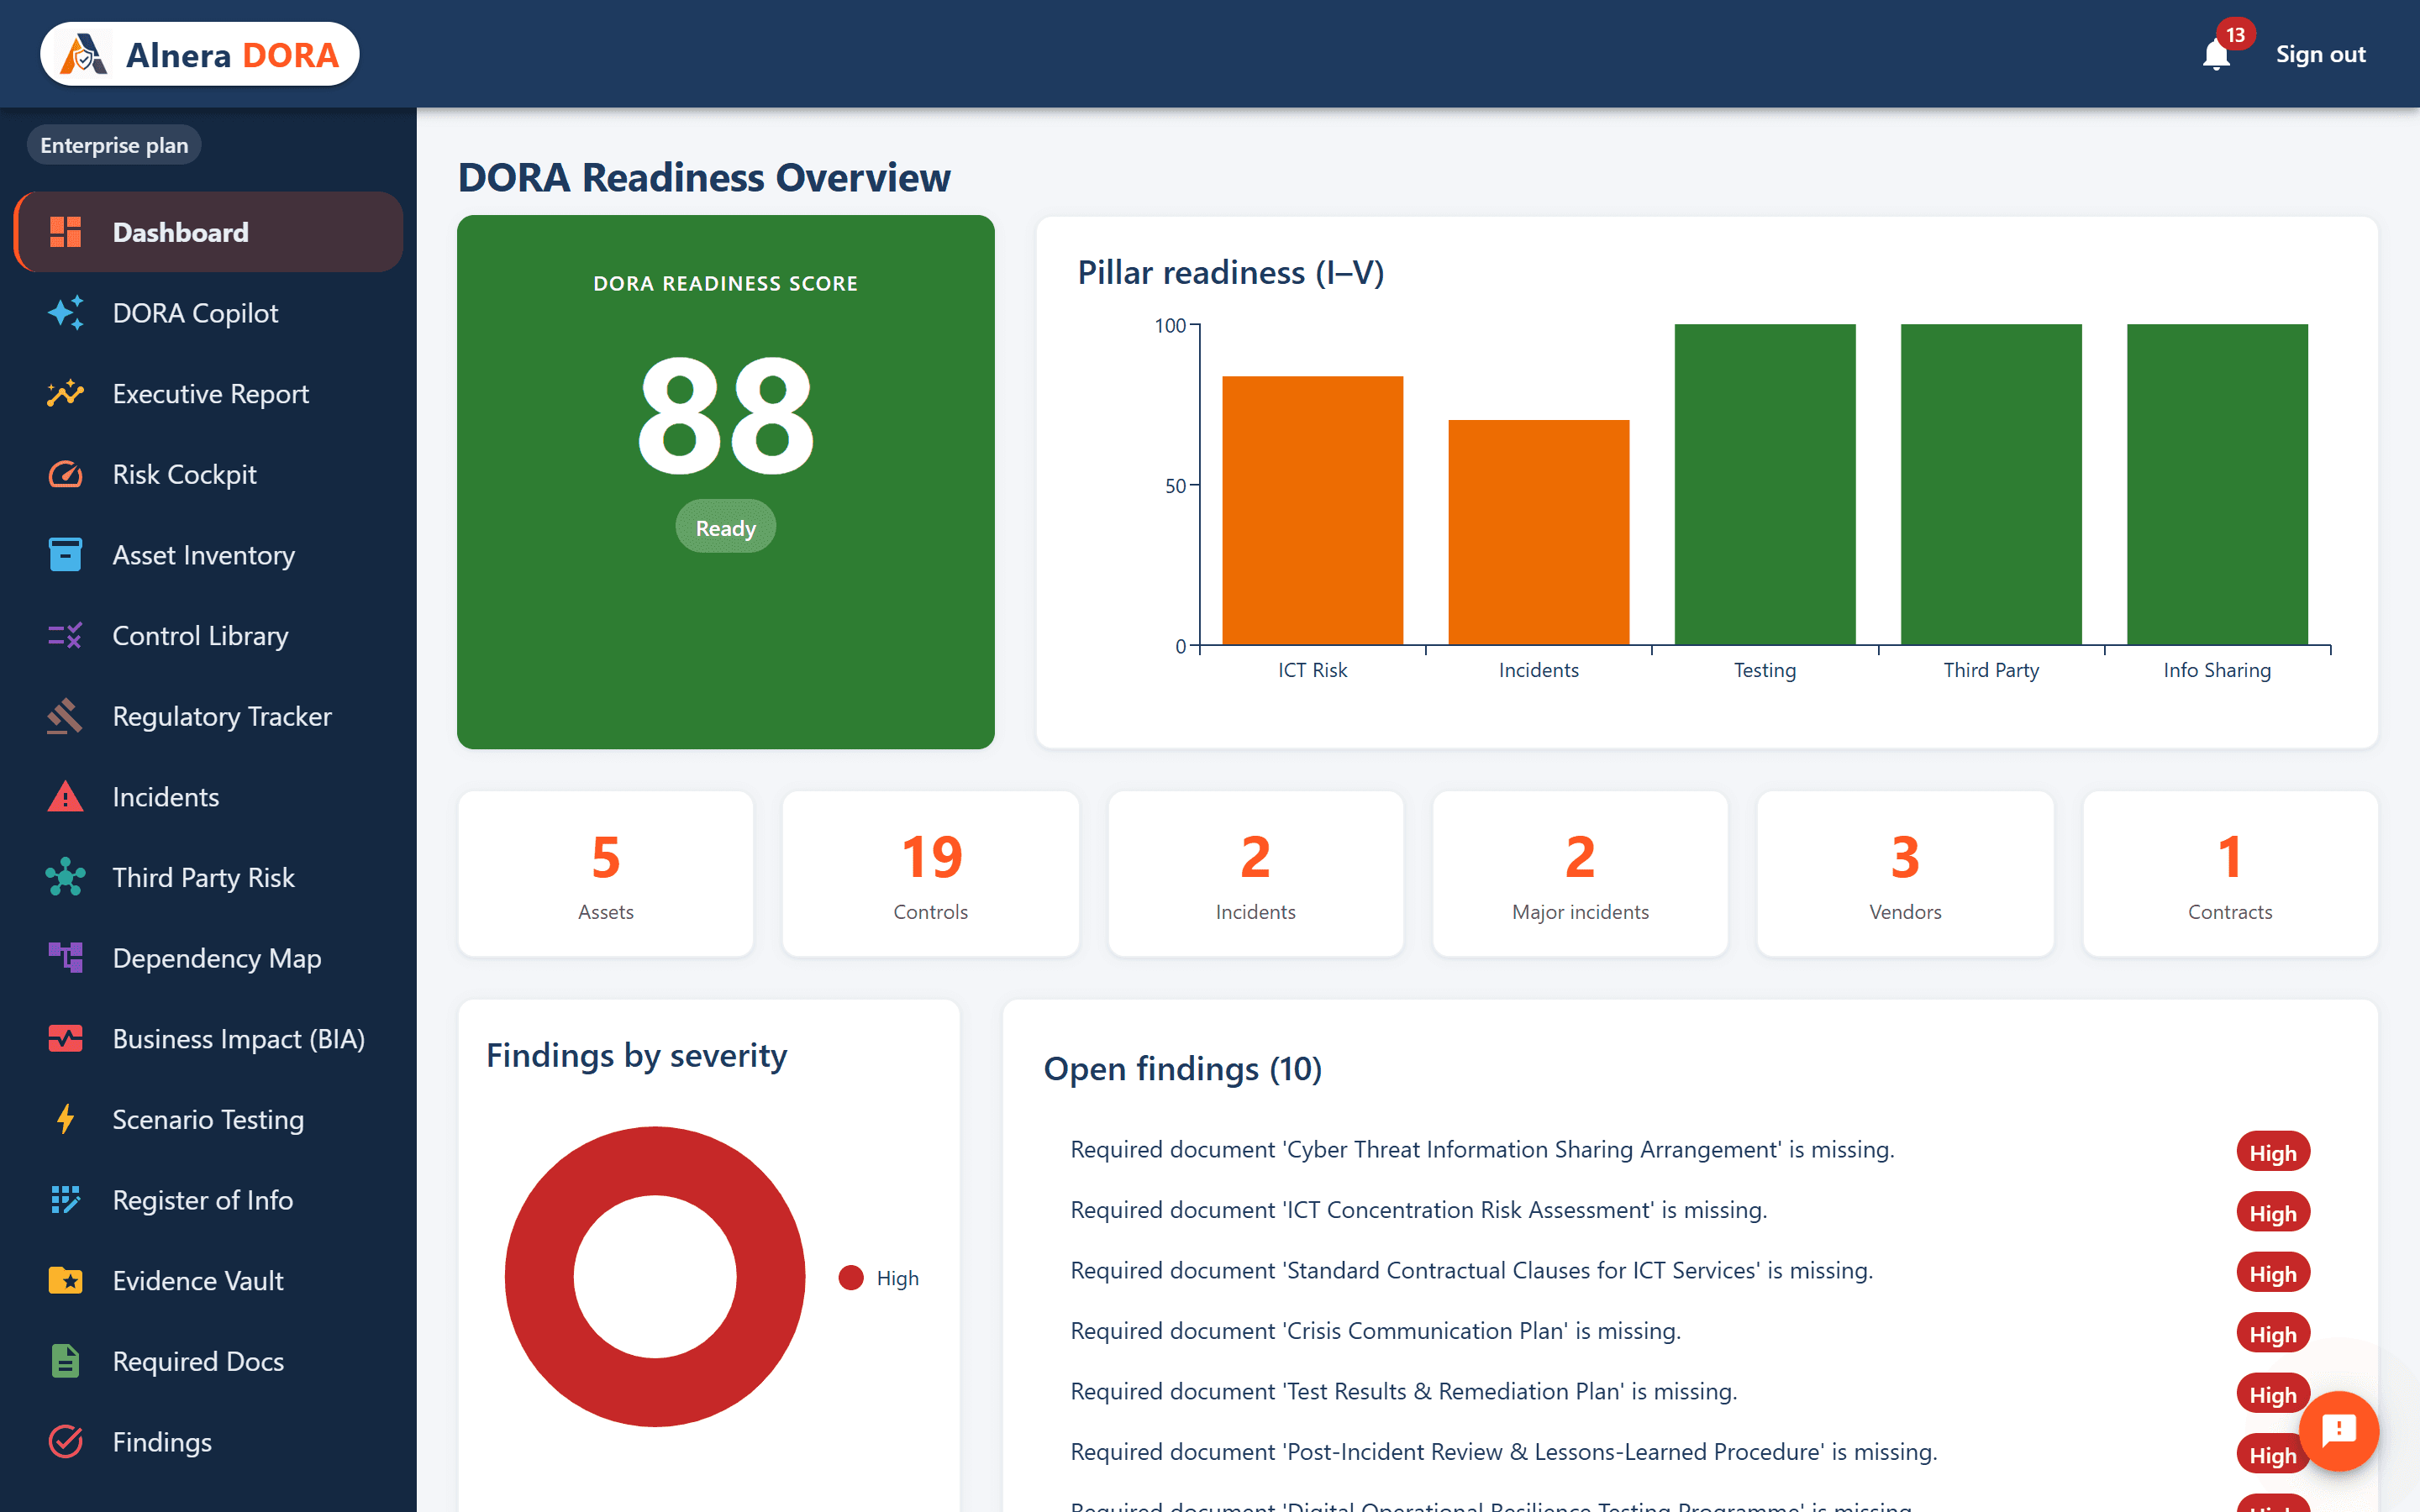Click the DORA Copilot sparkle icon
Screen dimensions: 2420x1512
tap(66, 313)
